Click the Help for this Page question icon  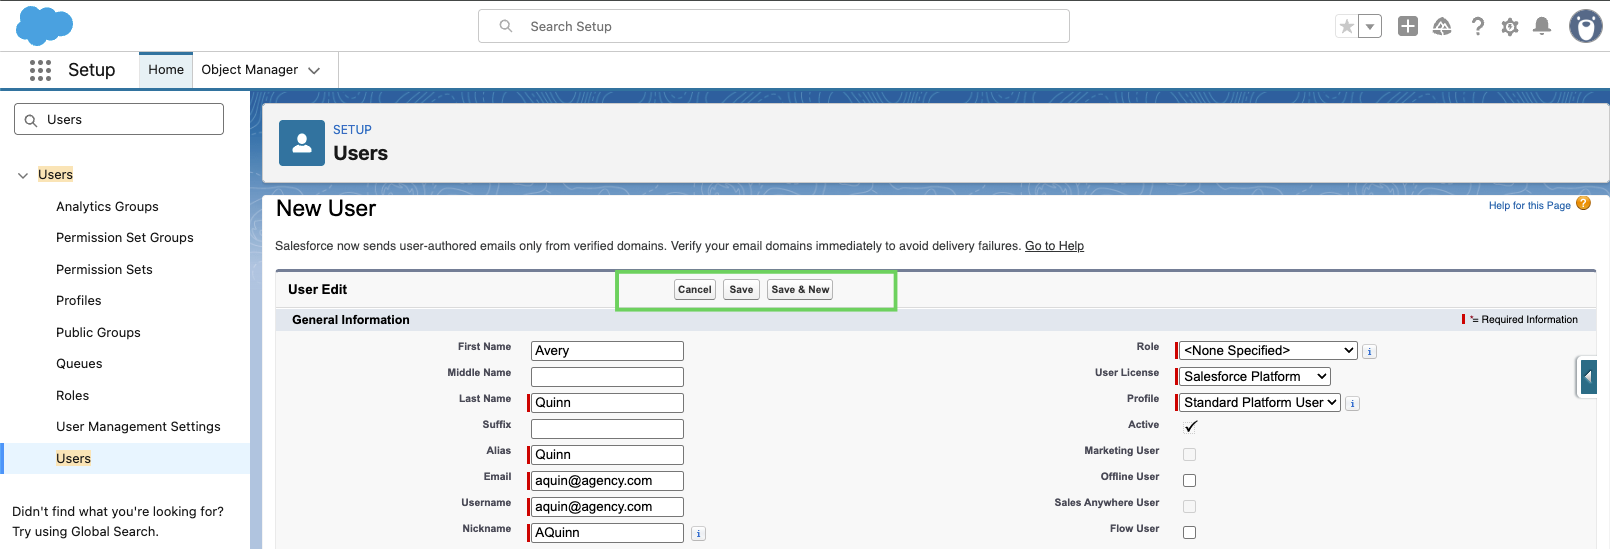tap(1583, 203)
